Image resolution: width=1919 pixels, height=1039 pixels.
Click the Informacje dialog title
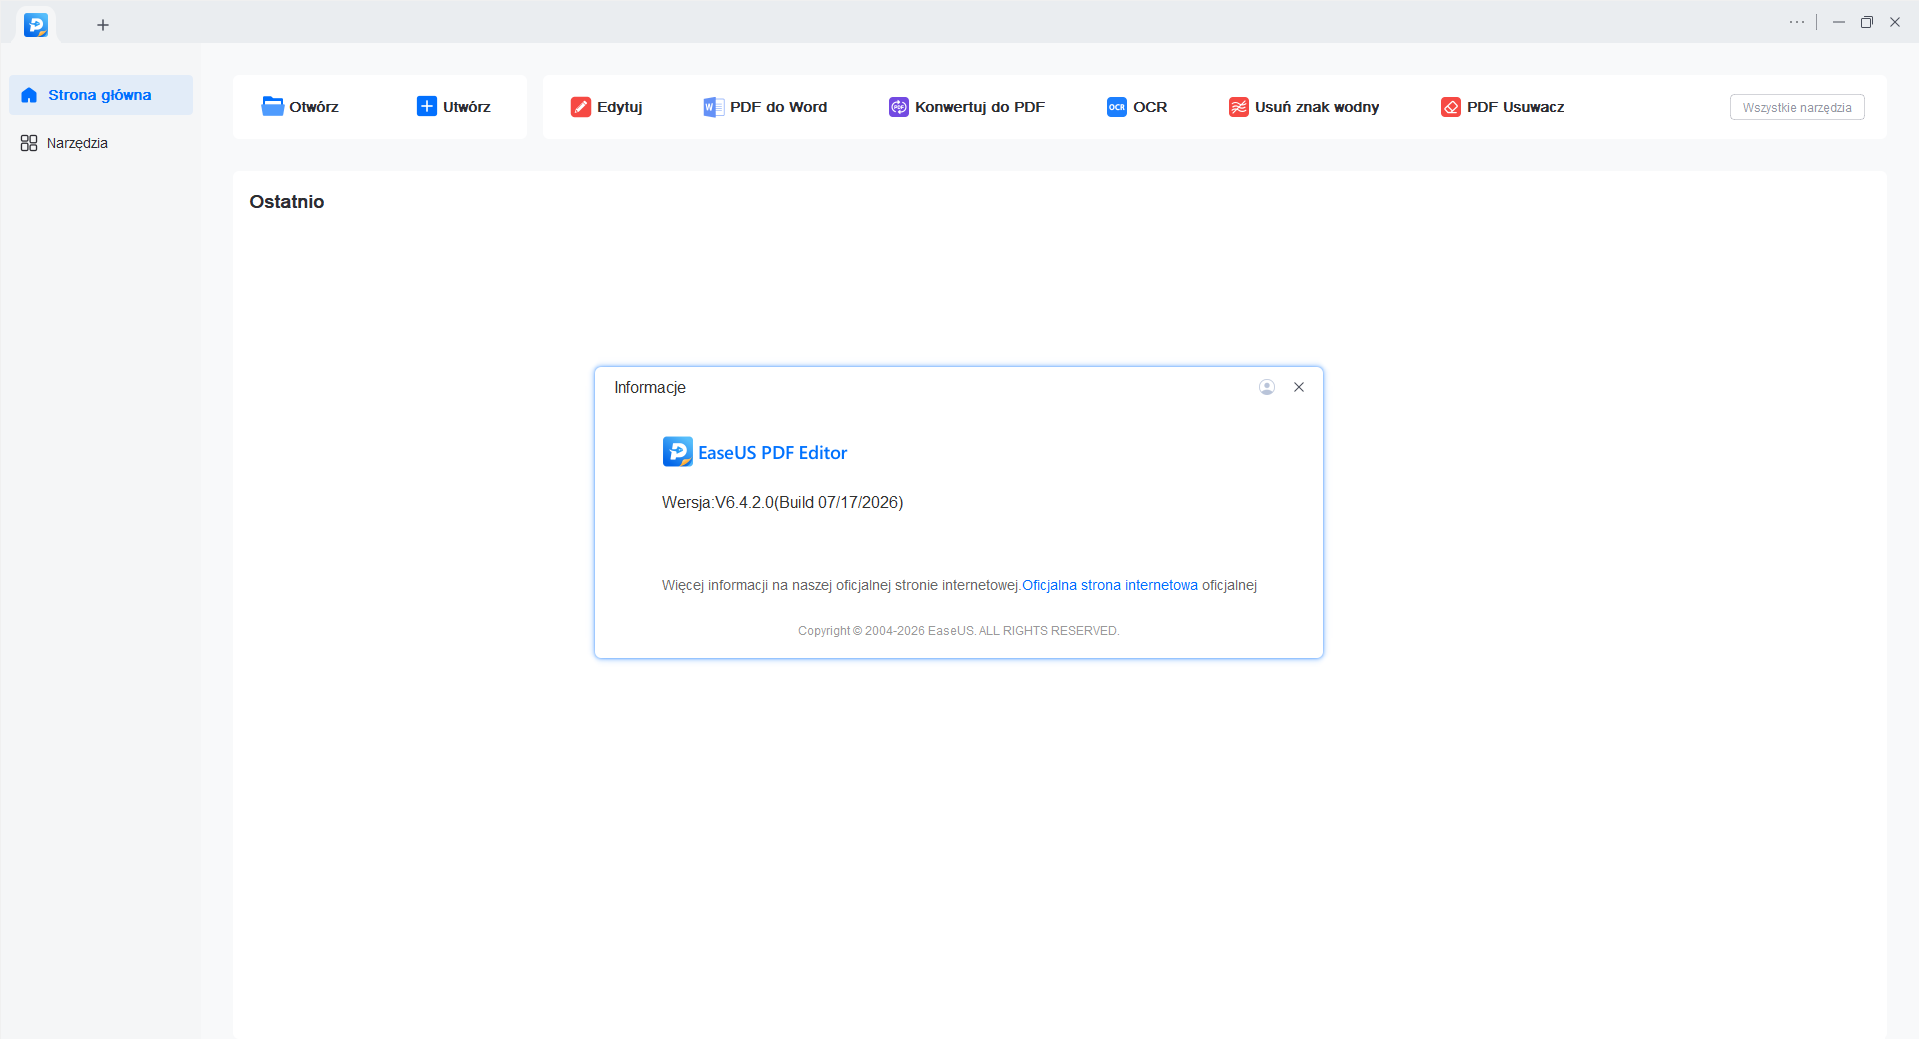pos(650,387)
